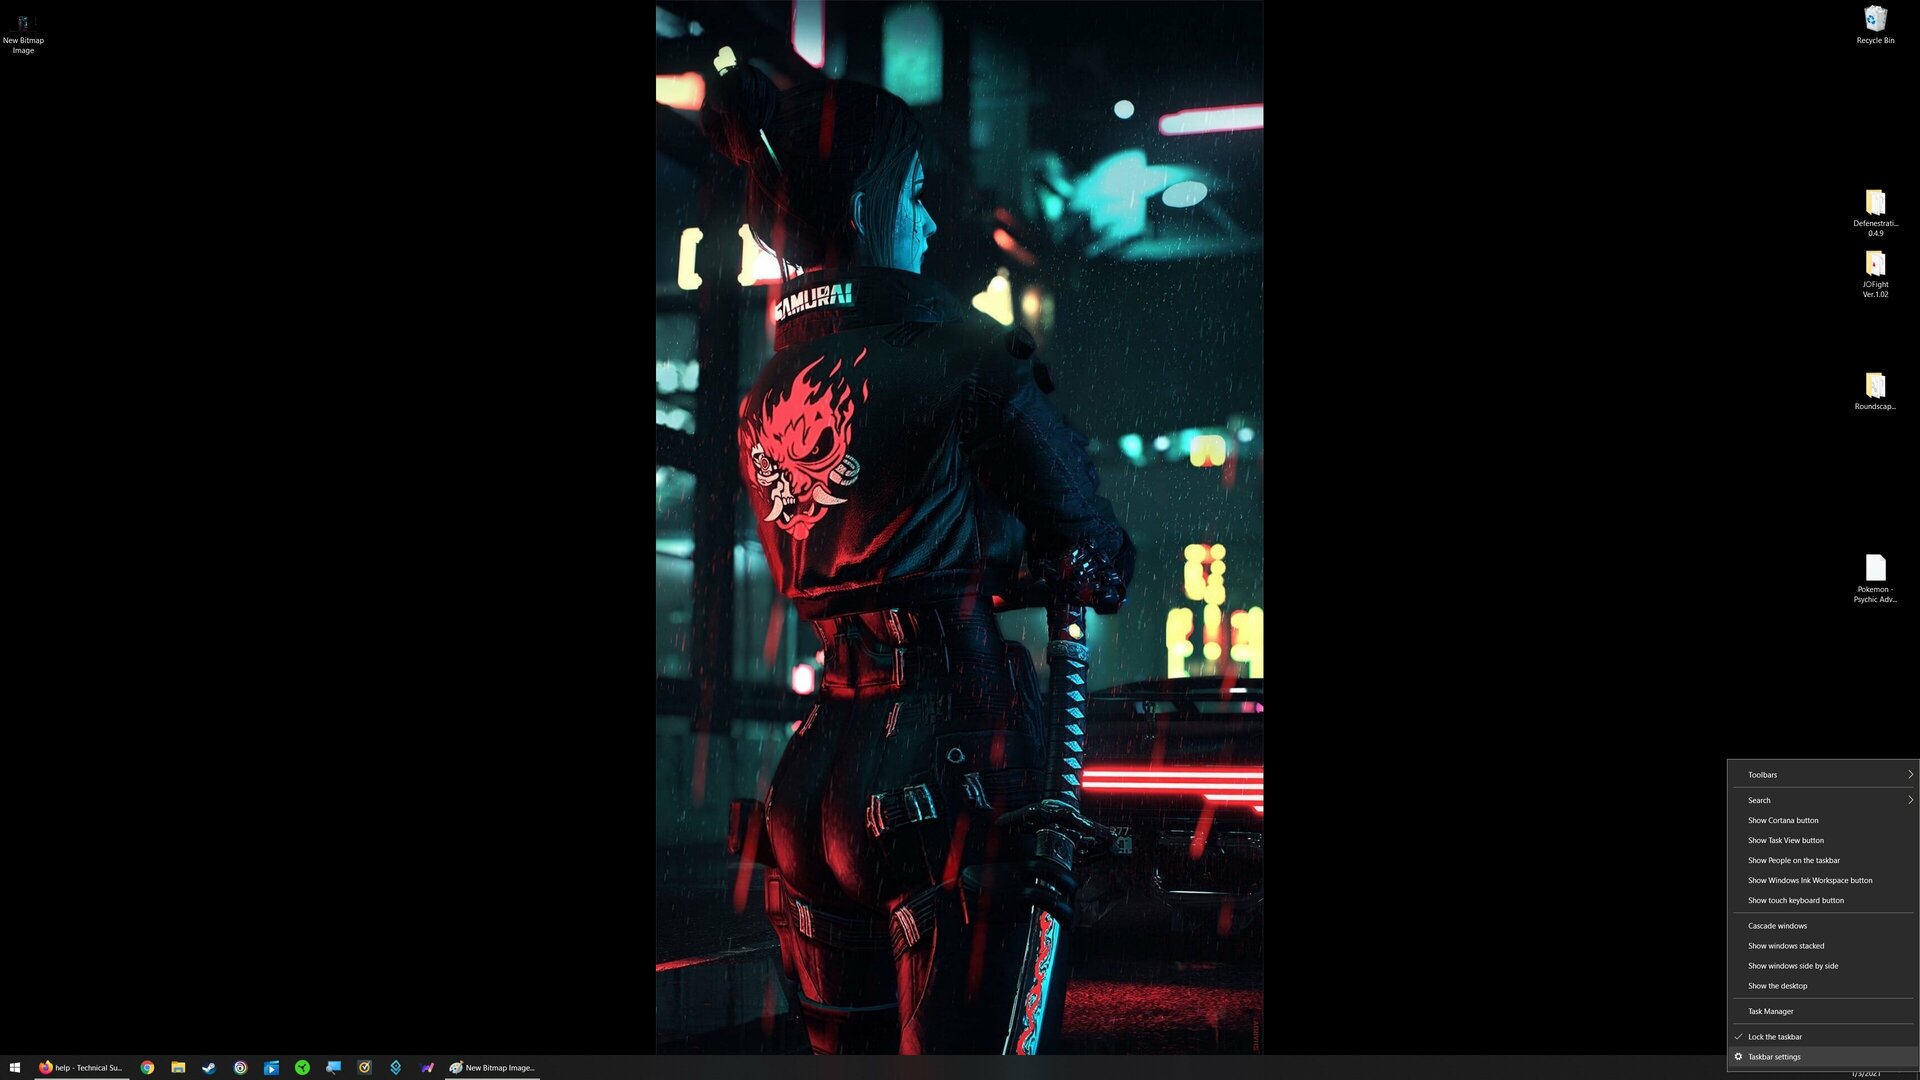
Task: Toggle Show Task View button option
Action: [1822, 840]
